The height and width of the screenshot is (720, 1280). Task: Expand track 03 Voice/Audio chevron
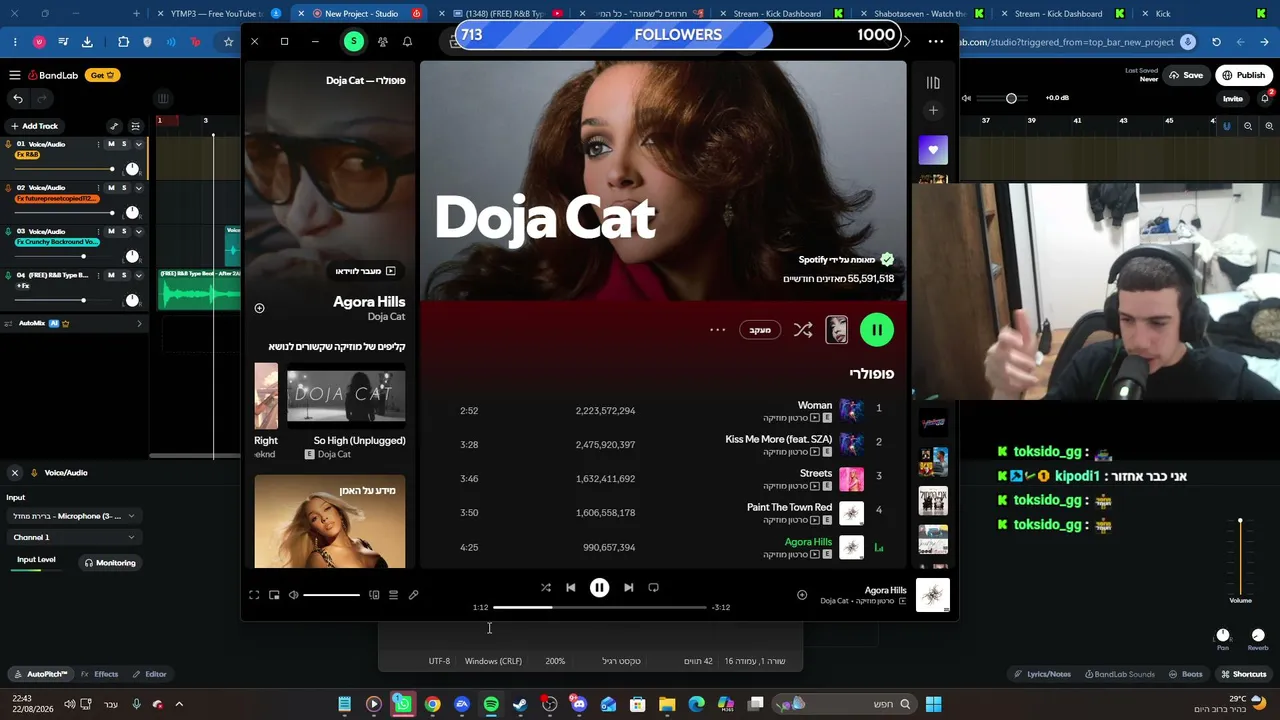click(x=138, y=231)
